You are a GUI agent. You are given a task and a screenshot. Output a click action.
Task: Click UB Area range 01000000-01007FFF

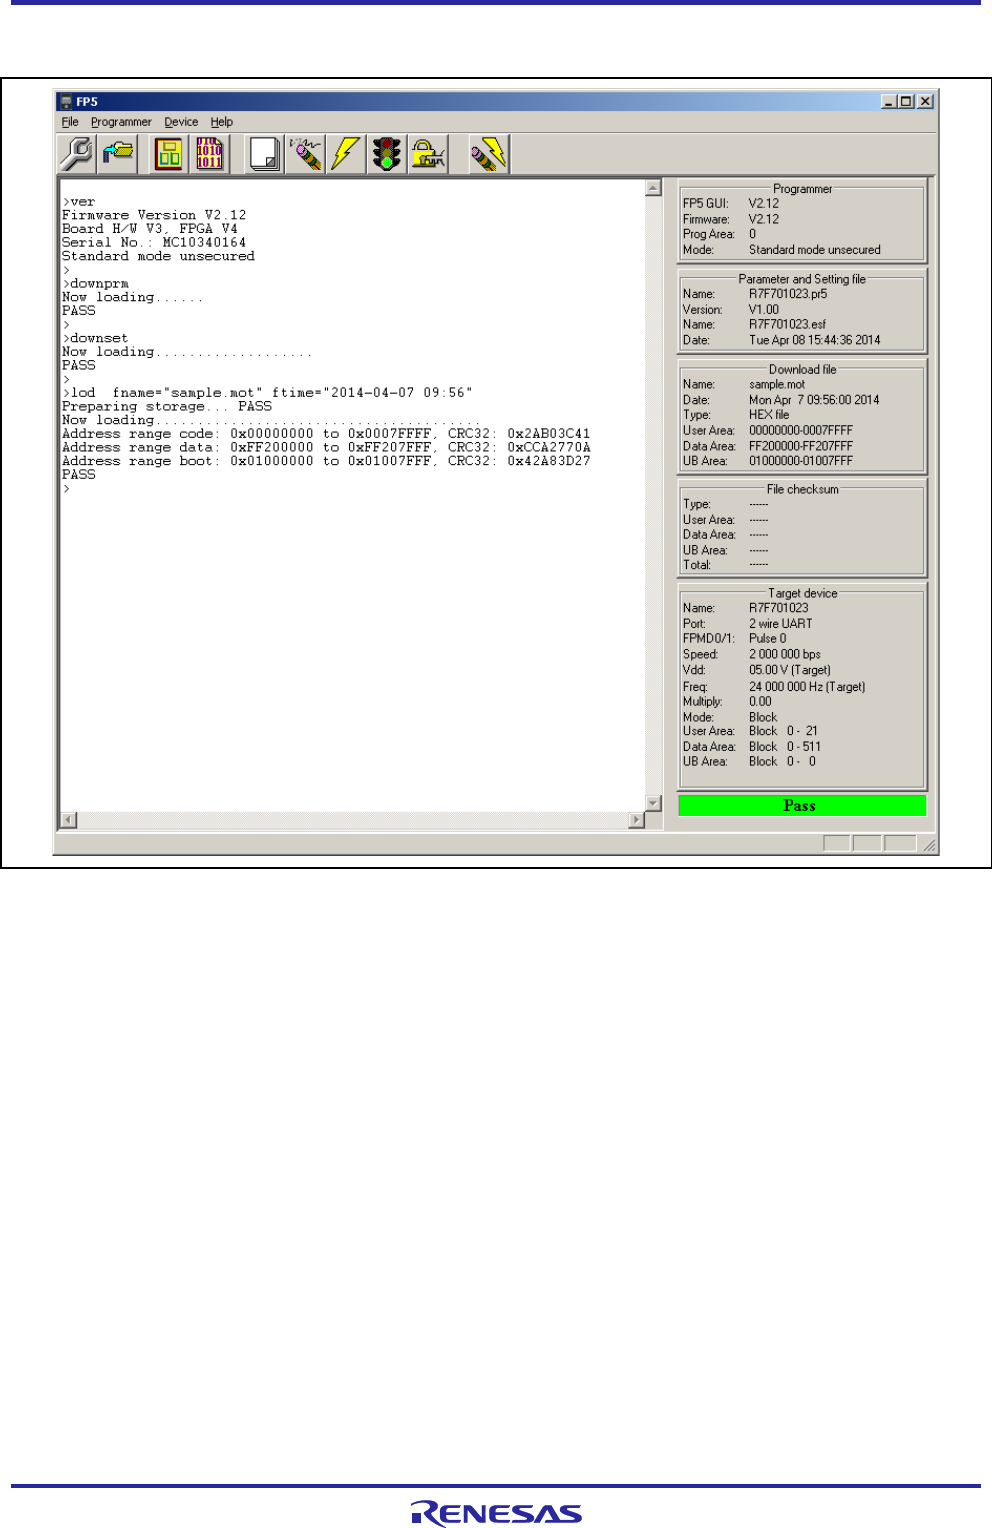coord(801,461)
